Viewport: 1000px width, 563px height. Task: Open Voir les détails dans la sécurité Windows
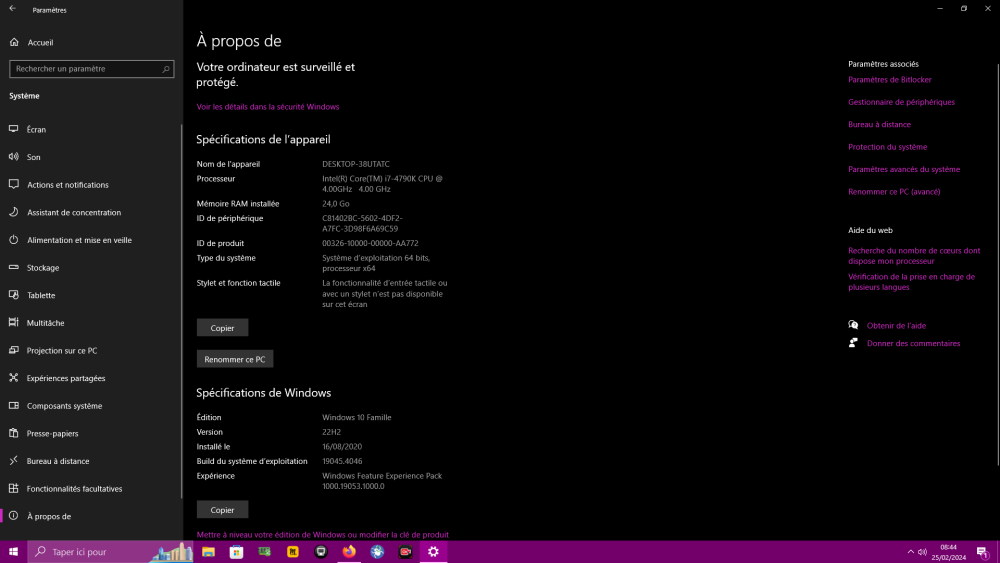click(x=268, y=107)
